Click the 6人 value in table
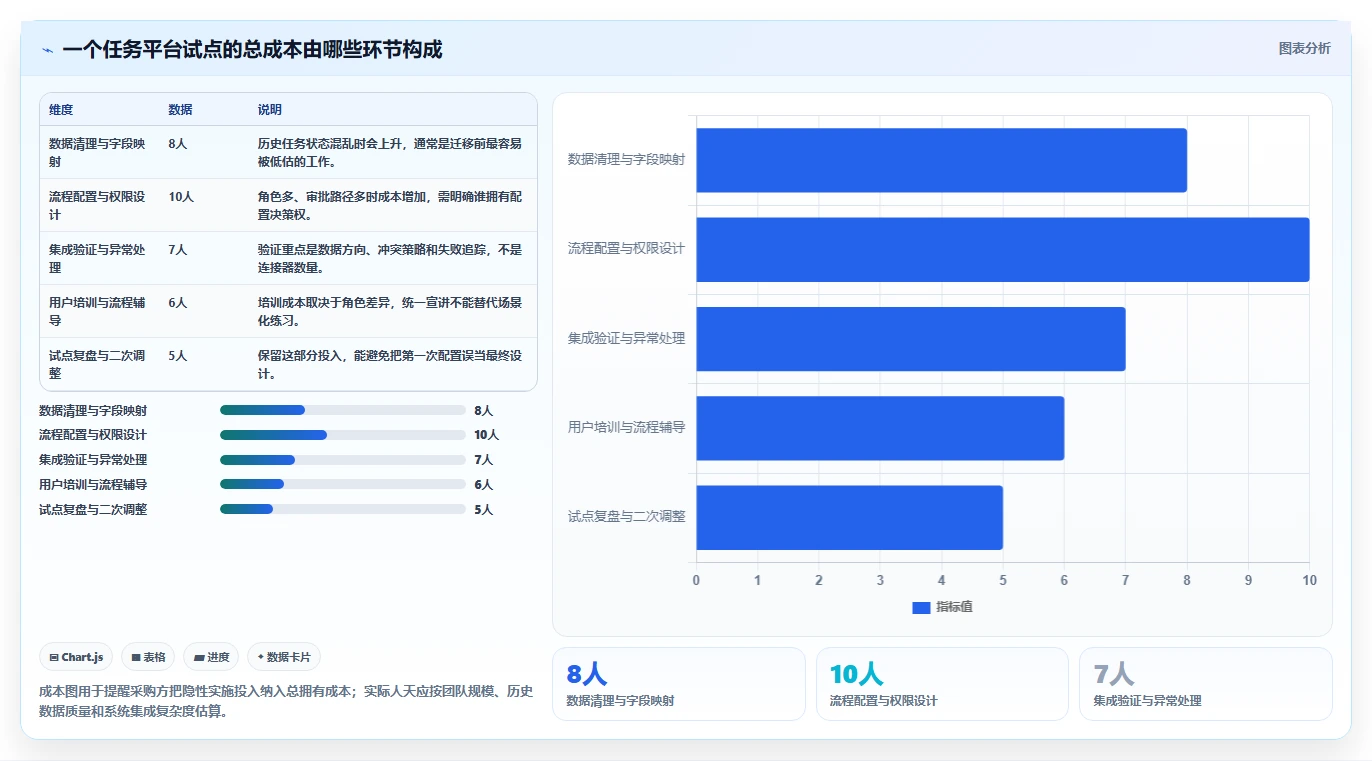 (178, 303)
